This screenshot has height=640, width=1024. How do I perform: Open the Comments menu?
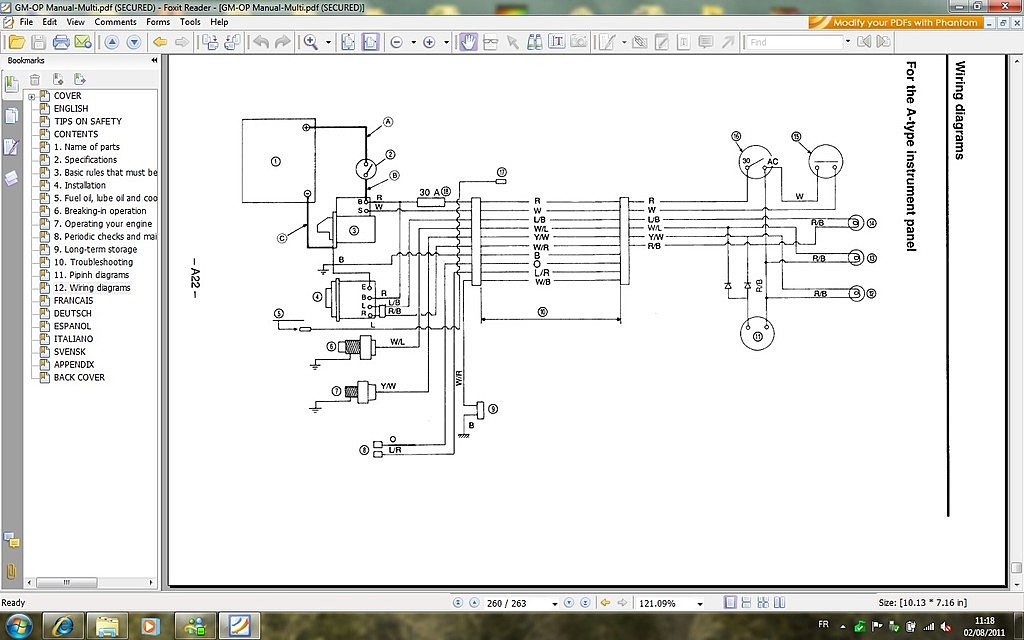coord(116,22)
